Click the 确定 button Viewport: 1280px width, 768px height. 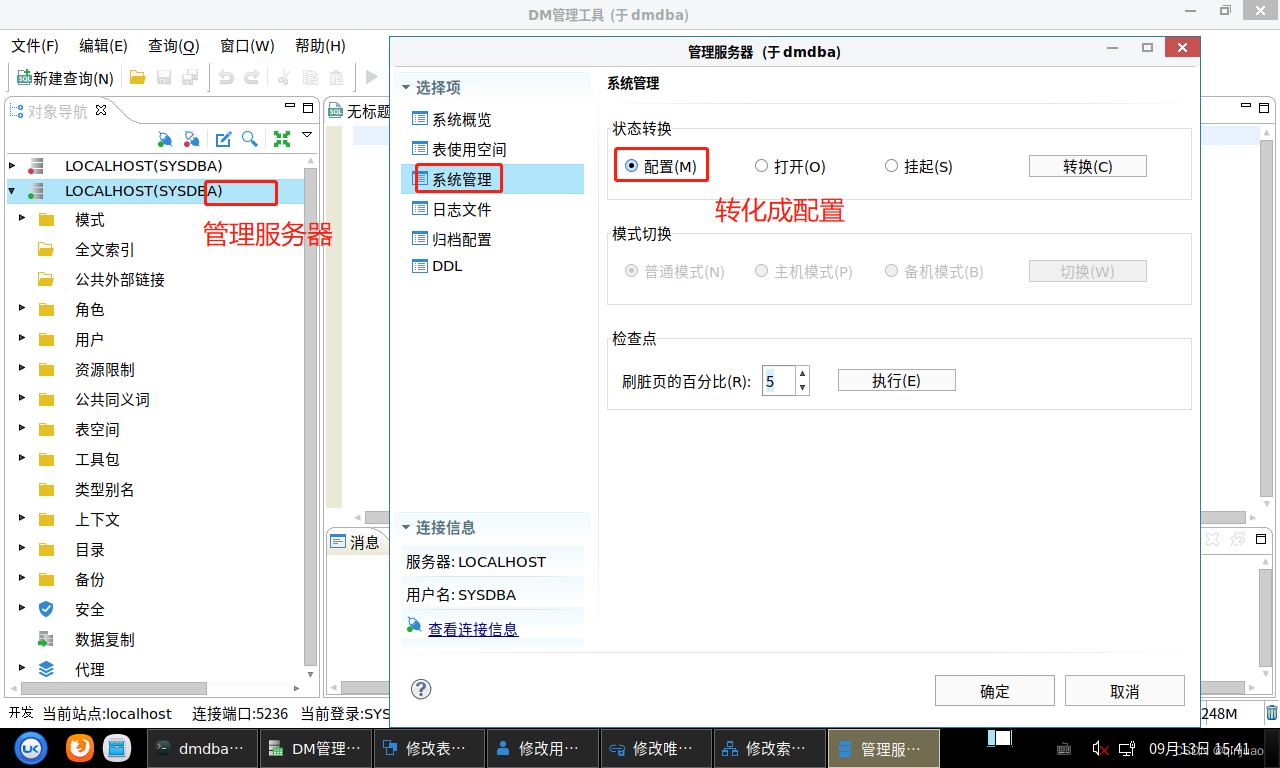pyautogui.click(x=995, y=691)
